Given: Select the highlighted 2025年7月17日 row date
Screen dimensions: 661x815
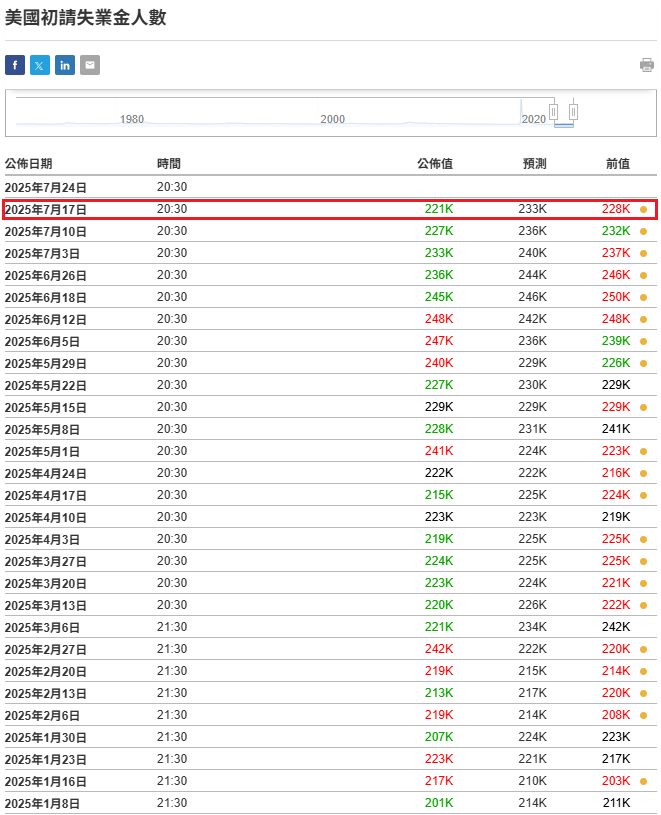Looking at the screenshot, I should point(46,210).
